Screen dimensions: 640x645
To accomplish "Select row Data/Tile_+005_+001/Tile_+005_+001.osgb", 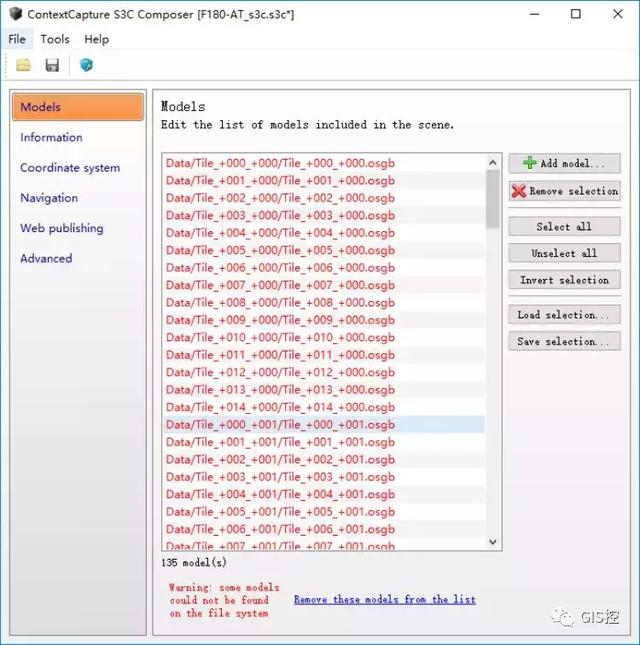I will pyautogui.click(x=324, y=512).
